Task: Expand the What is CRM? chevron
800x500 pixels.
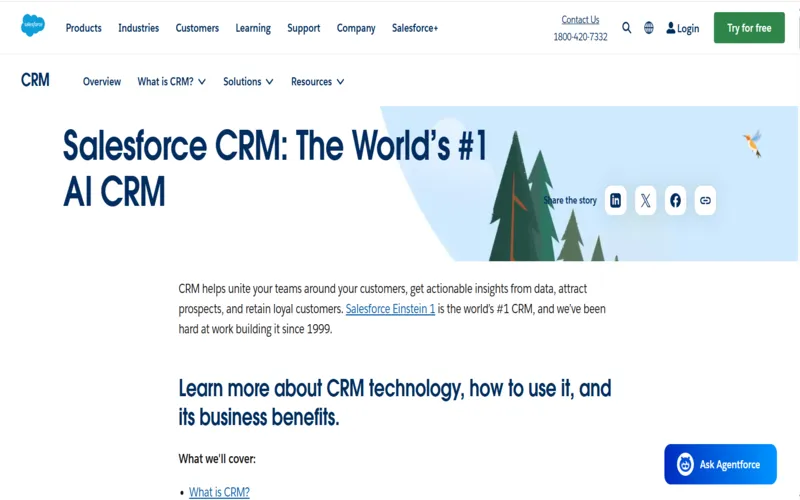Action: click(202, 82)
